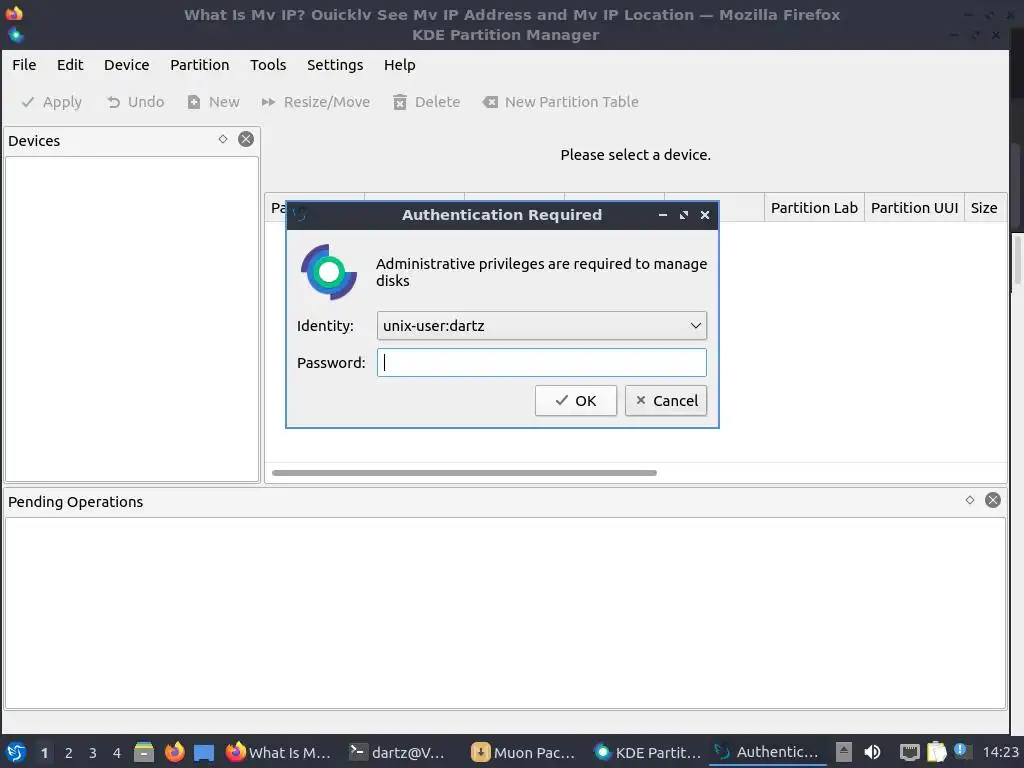This screenshot has height=768, width=1024.
Task: Open the Partition menu
Action: tap(200, 65)
